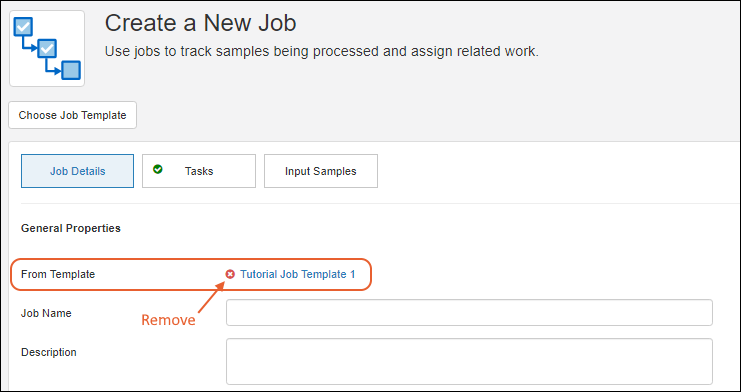
Task: Click the General Properties section heading
Action: (71, 228)
